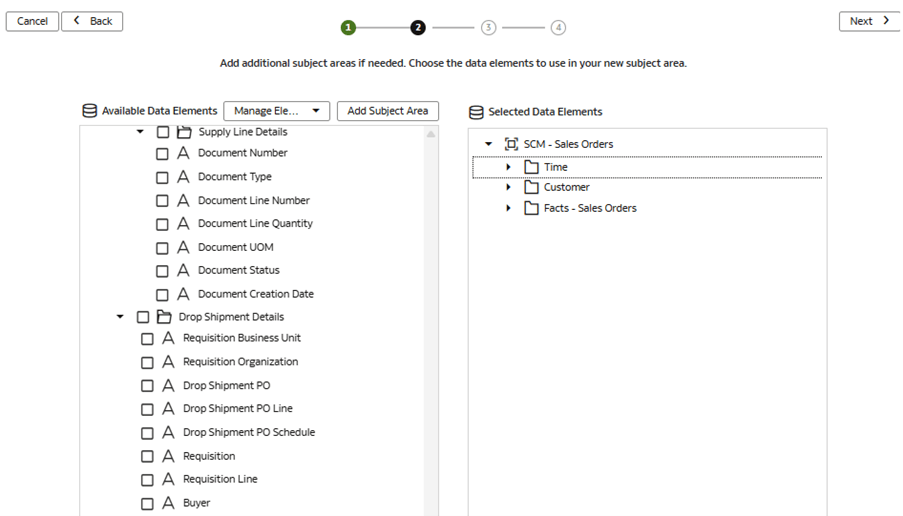Viewport: 903px width, 516px height.
Task: Click the Next button
Action: 869,21
